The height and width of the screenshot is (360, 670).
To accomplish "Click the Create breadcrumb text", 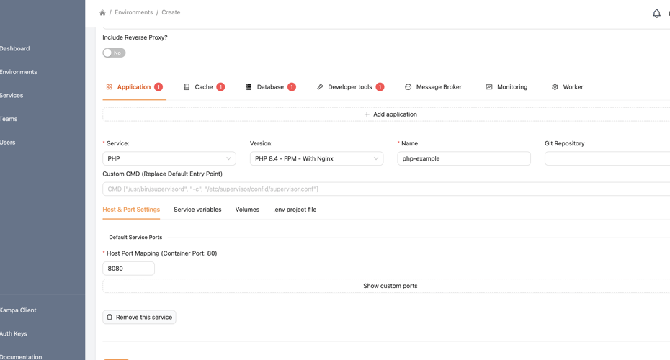I will click(171, 12).
